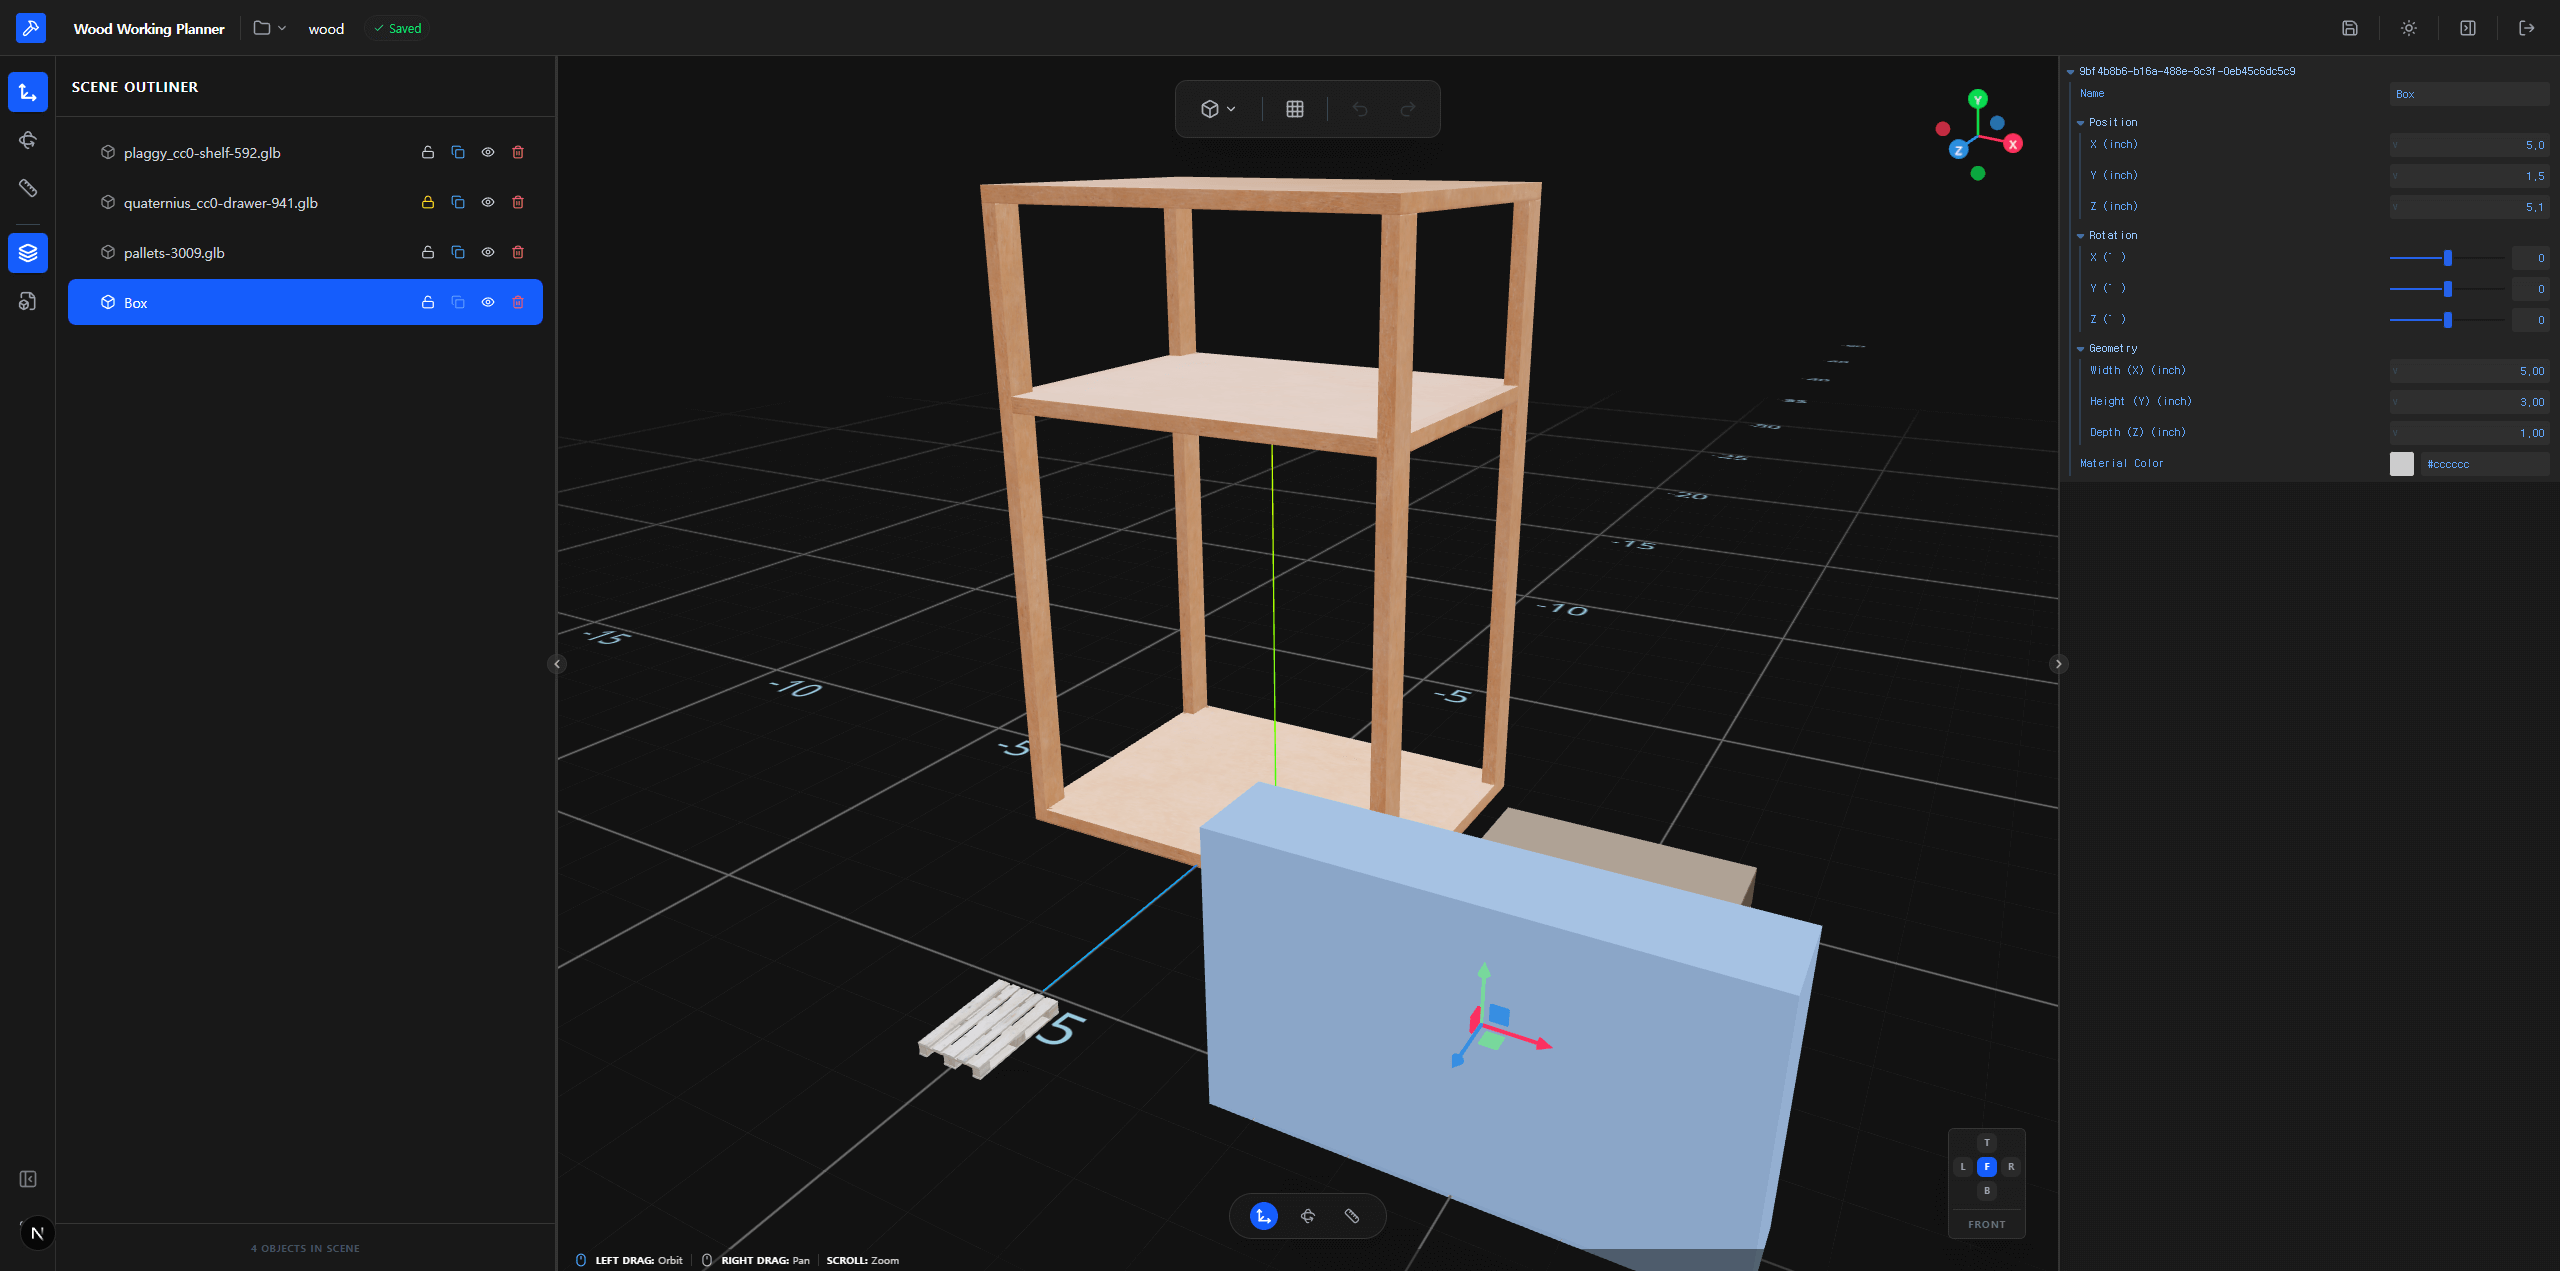Select pallets-3009.glb in the outliner
The image size is (2560, 1271).
tap(174, 253)
